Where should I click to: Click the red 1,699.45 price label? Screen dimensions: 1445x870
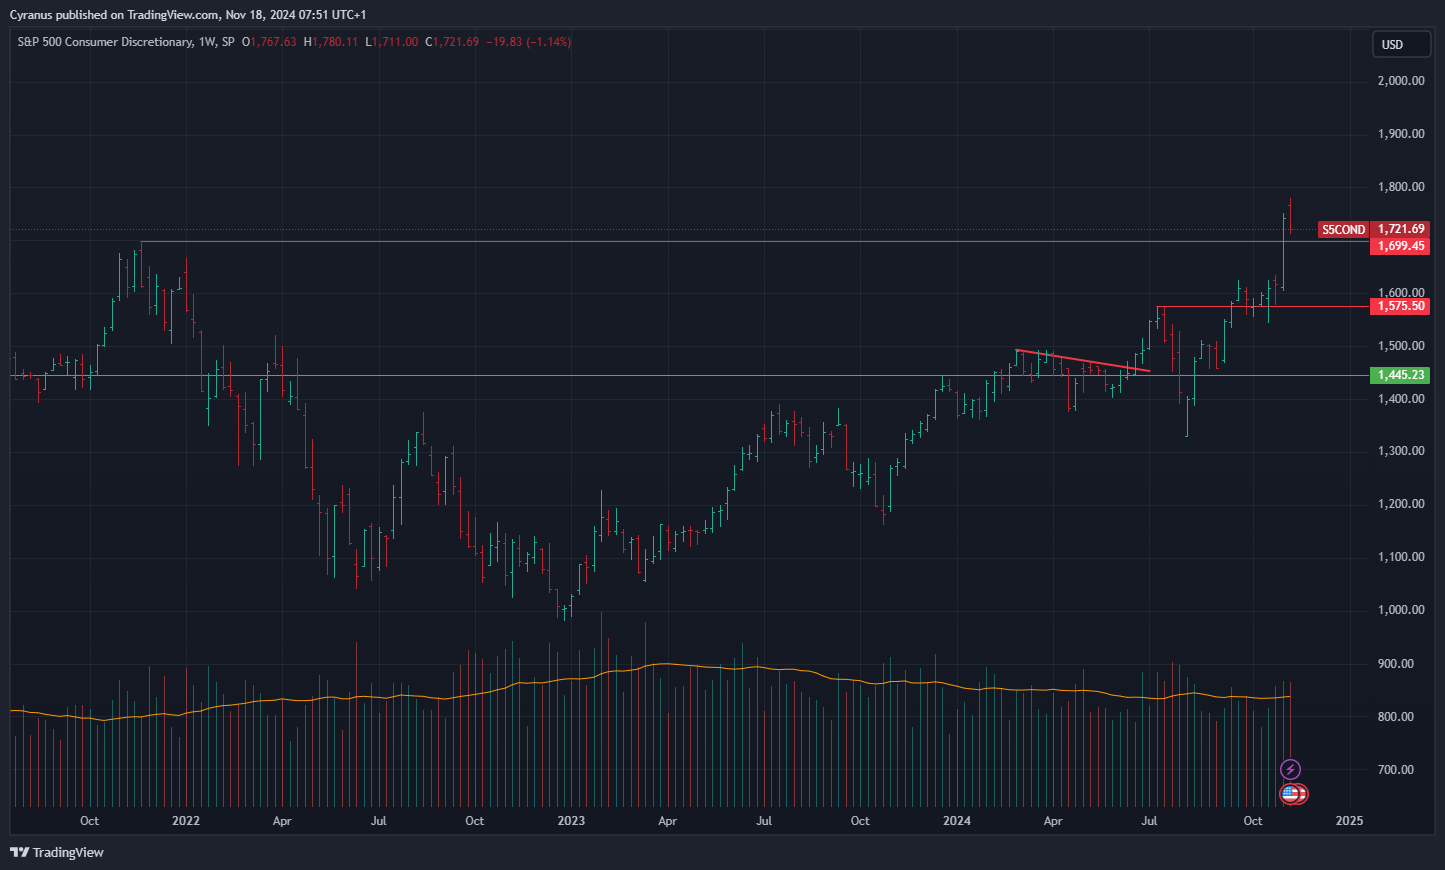[x=1401, y=246]
